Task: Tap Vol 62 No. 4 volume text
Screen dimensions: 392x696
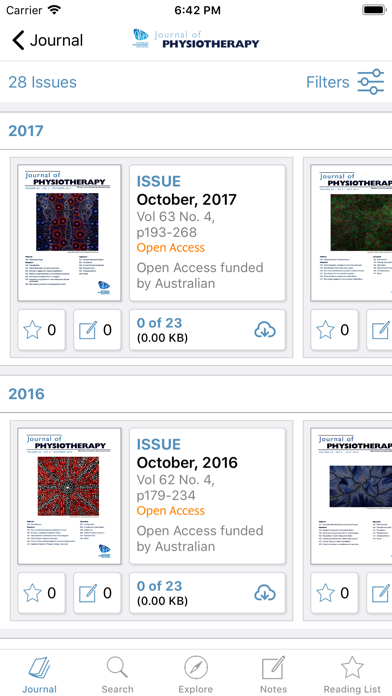Action: click(x=176, y=479)
